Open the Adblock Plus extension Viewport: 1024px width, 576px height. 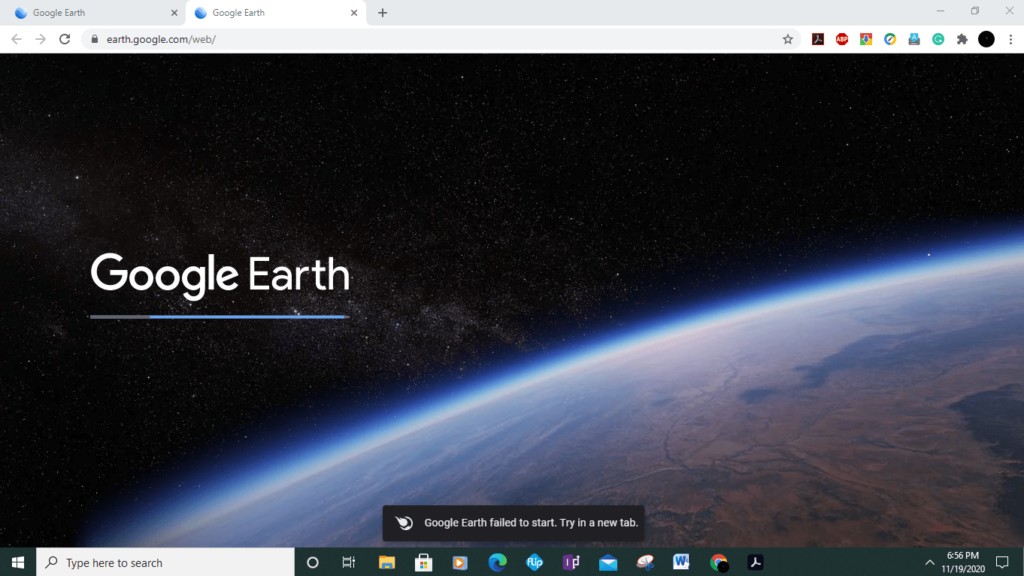coord(842,39)
